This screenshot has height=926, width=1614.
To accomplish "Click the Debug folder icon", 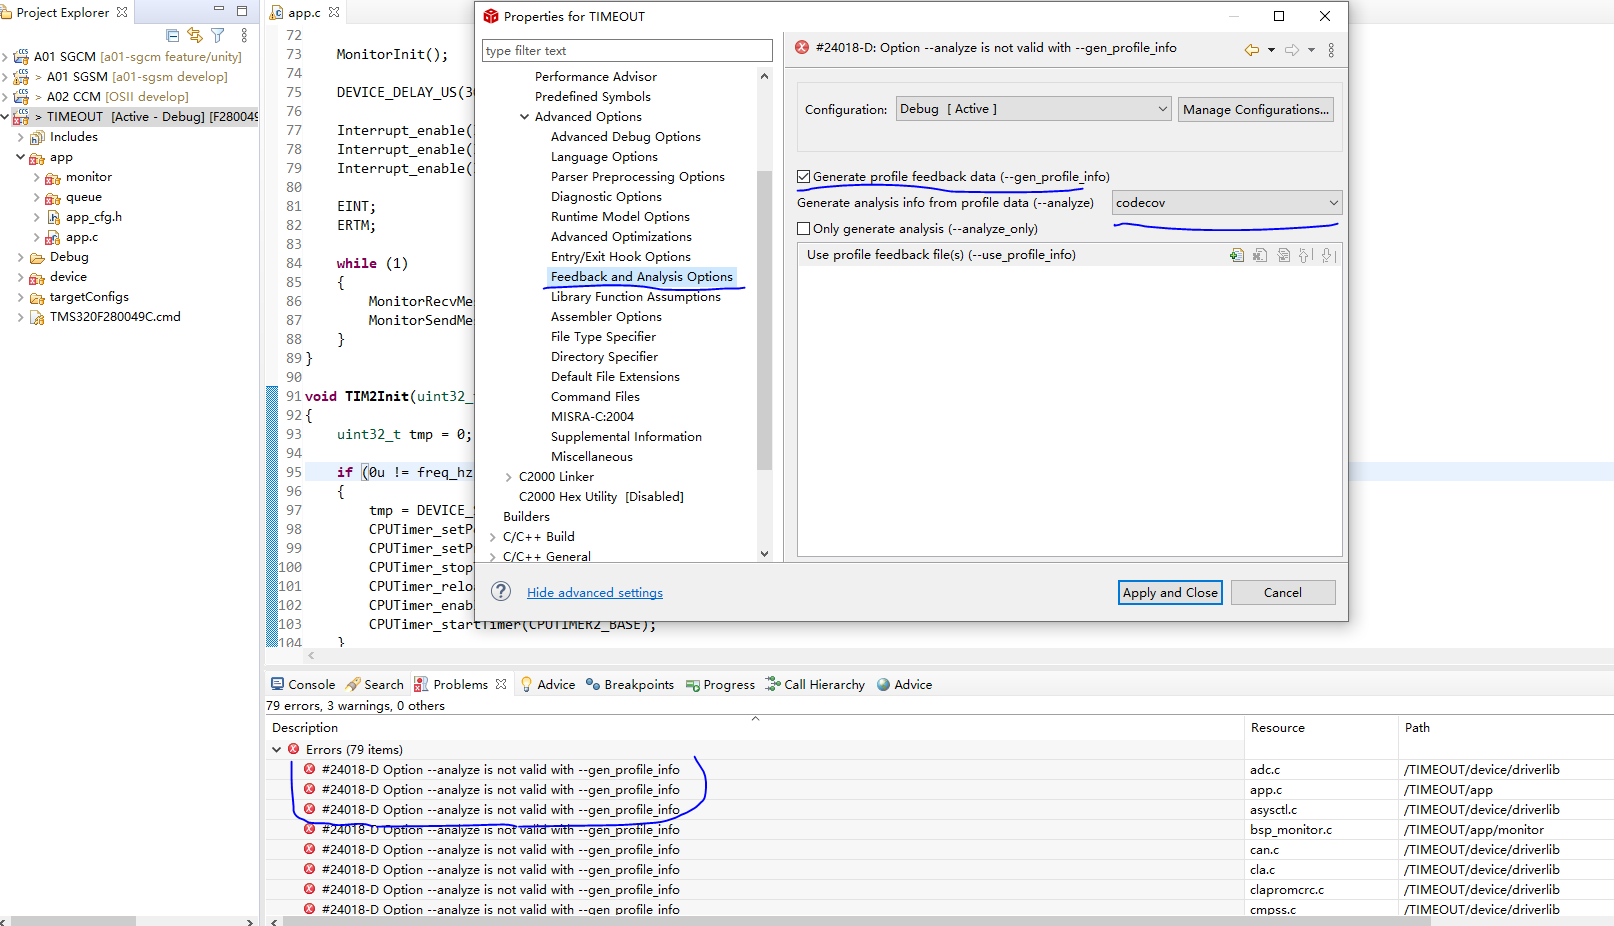I will [x=37, y=257].
